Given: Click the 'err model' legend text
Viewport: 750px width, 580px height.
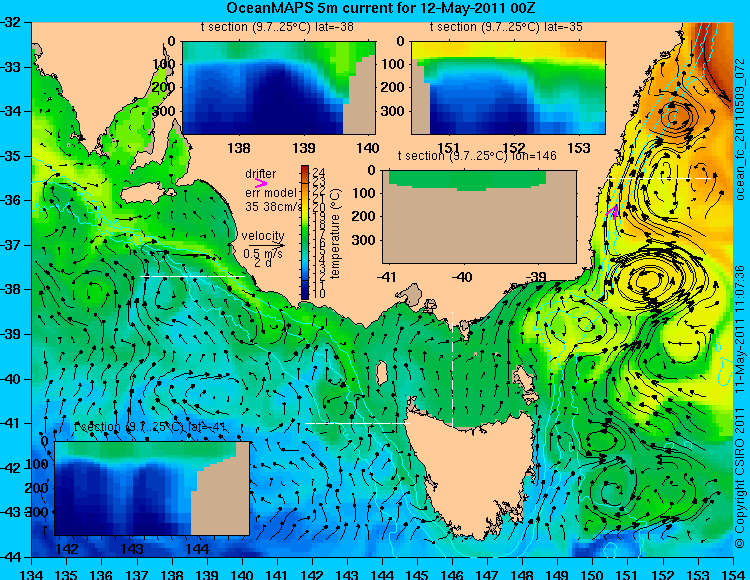Looking at the screenshot, I should tap(271, 193).
